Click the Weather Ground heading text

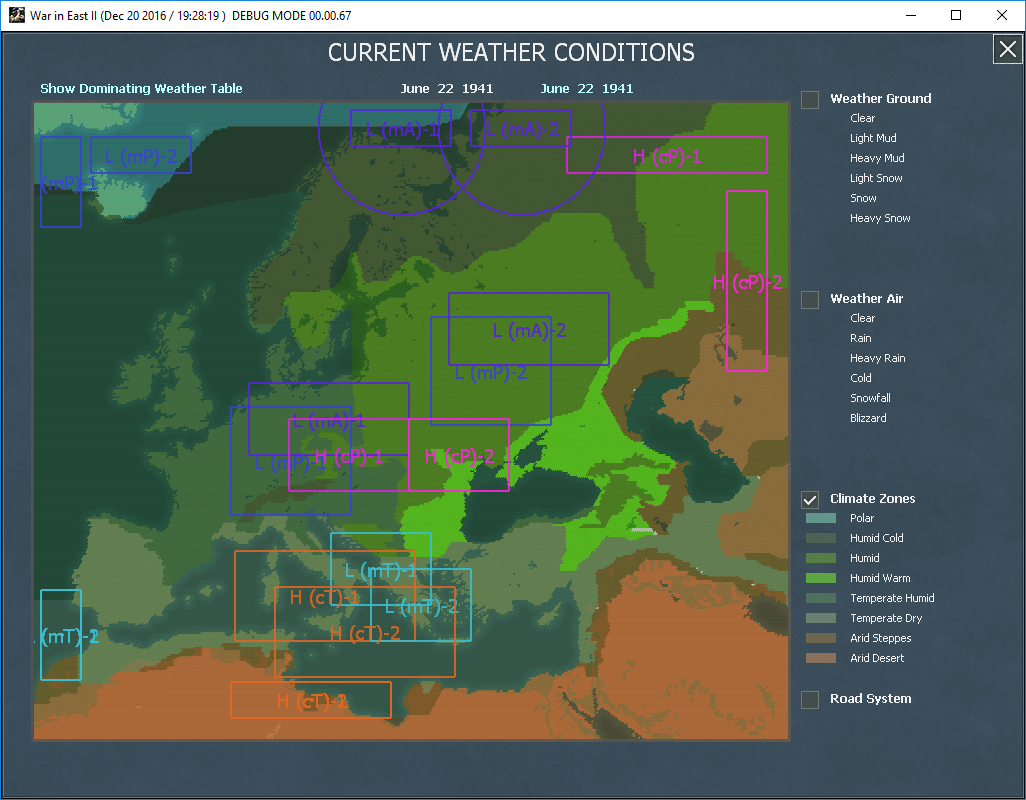point(881,99)
